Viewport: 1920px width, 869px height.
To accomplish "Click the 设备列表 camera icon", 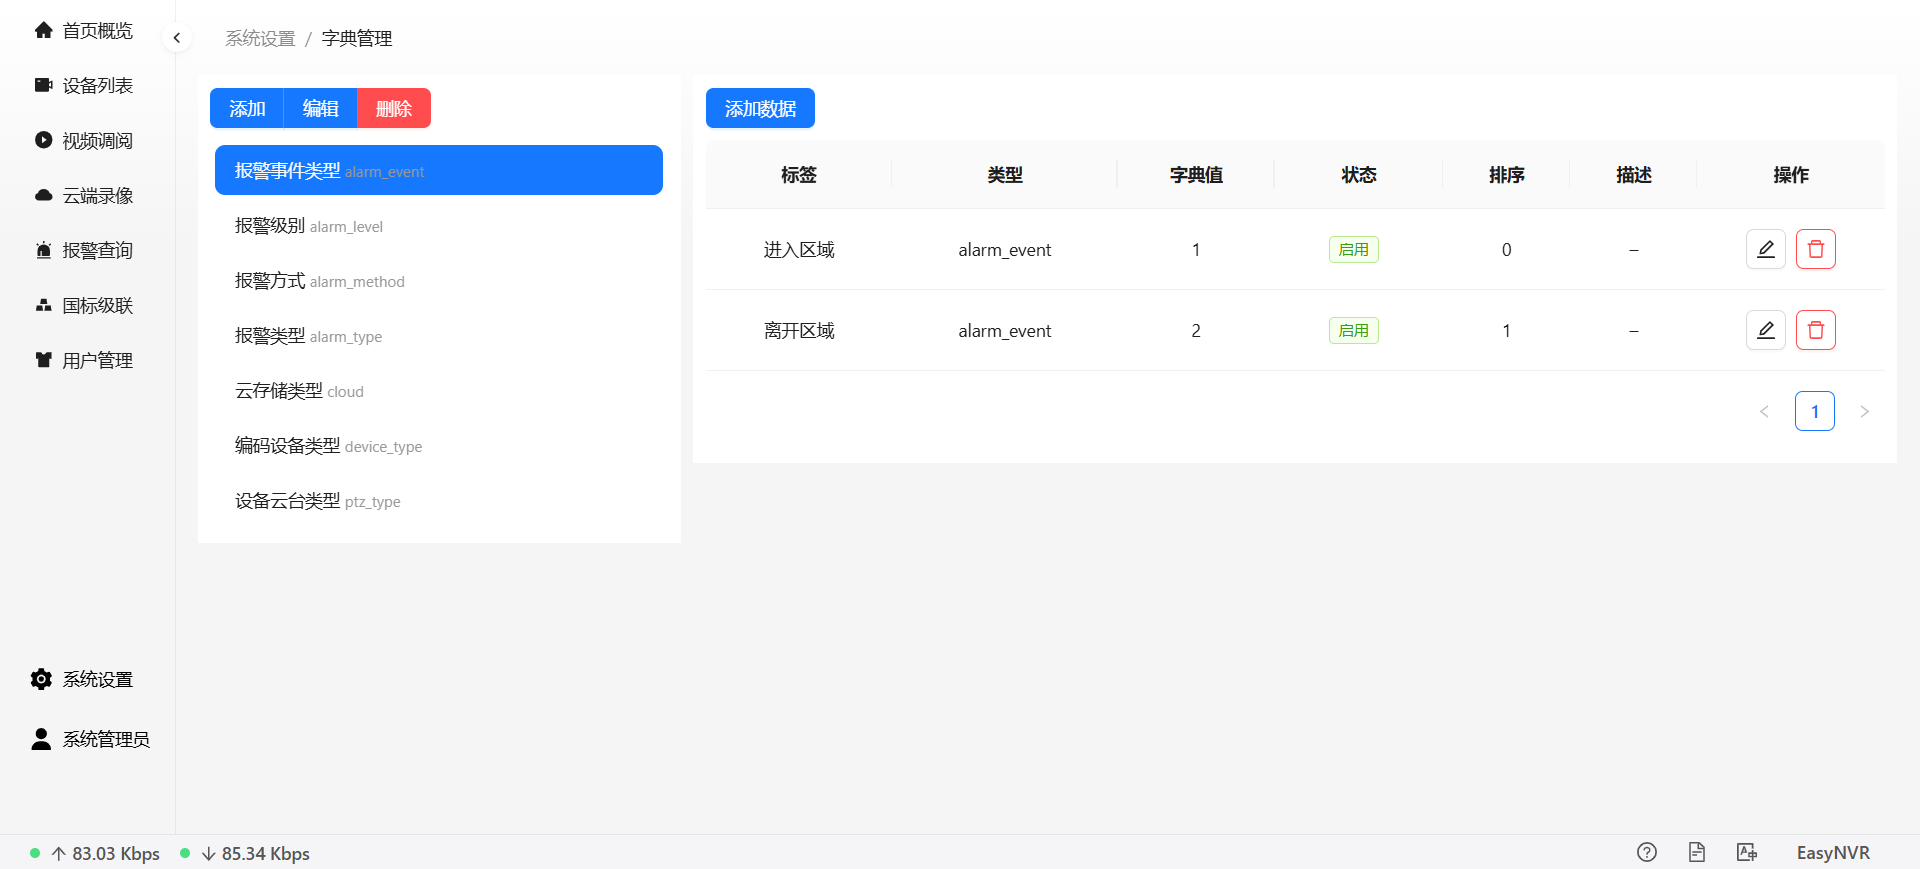I will click(43, 85).
